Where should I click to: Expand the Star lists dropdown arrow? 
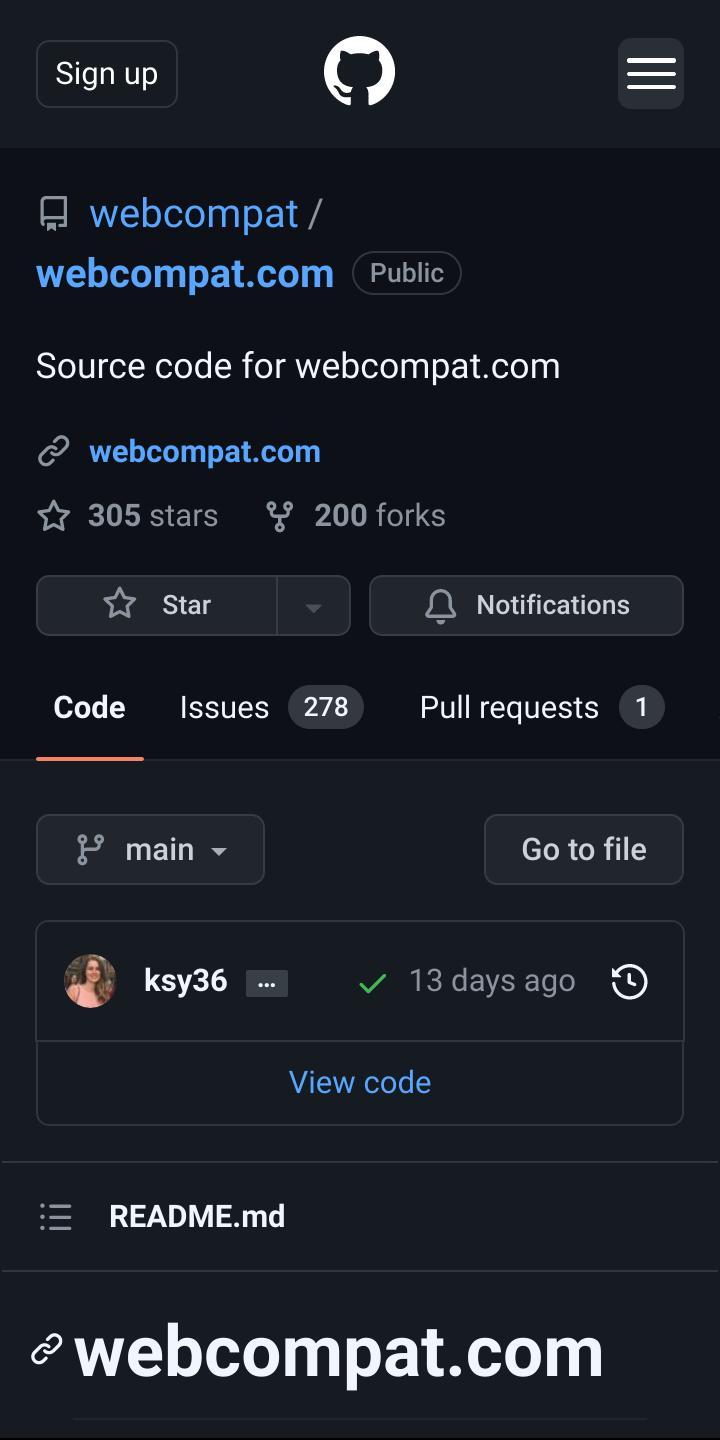tap(313, 605)
